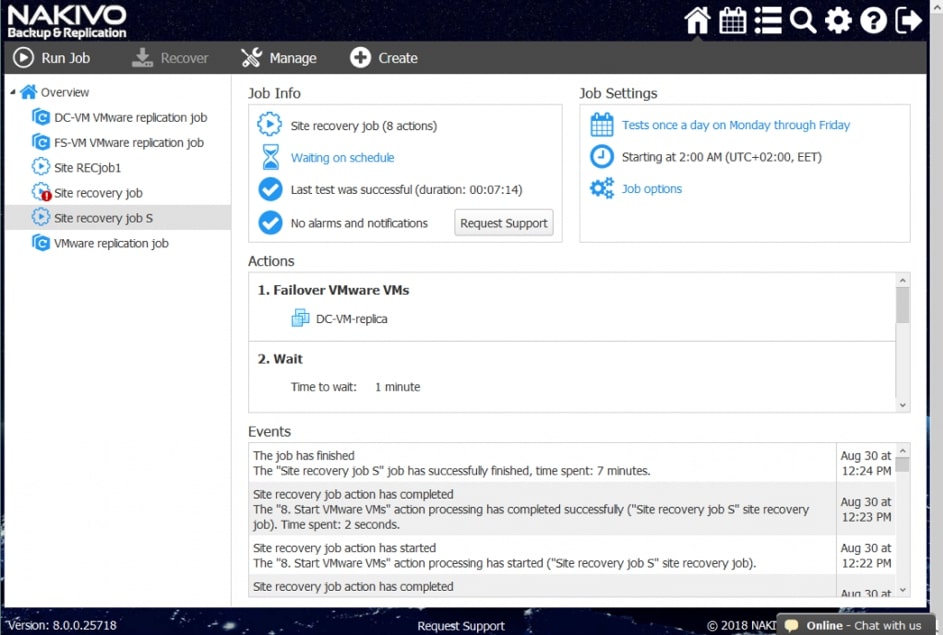Open the Online chat widget
Screen dimensions: 943x635
tap(855, 625)
